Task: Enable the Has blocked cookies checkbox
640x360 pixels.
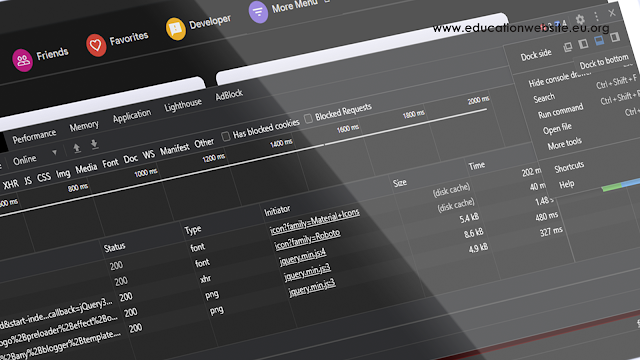Action: tap(226, 136)
